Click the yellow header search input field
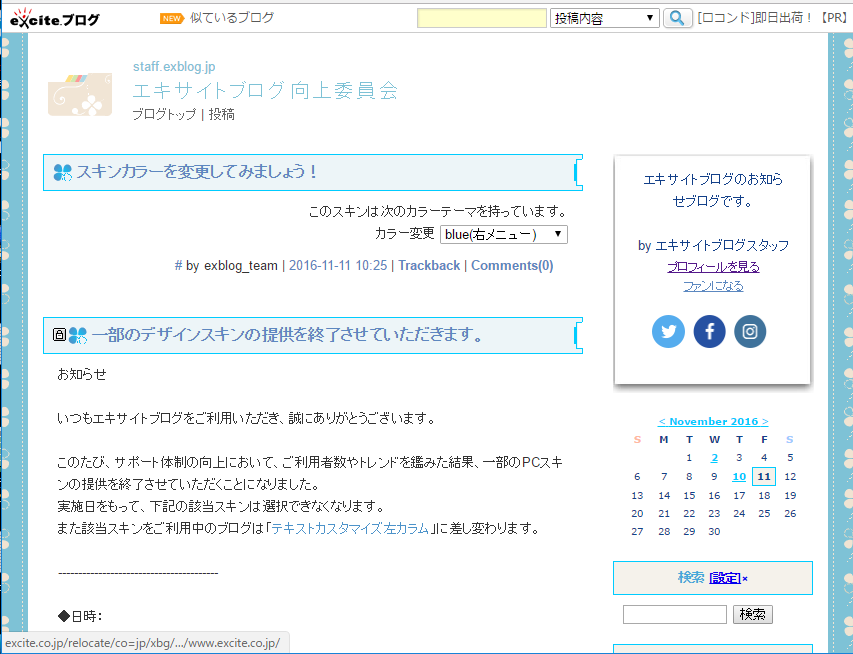 pos(481,18)
